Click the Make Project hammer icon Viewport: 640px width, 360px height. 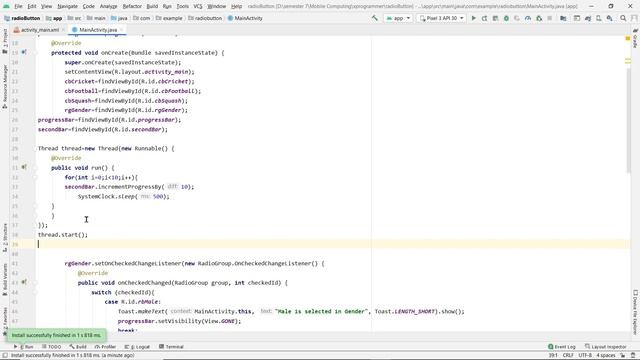tap(375, 18)
